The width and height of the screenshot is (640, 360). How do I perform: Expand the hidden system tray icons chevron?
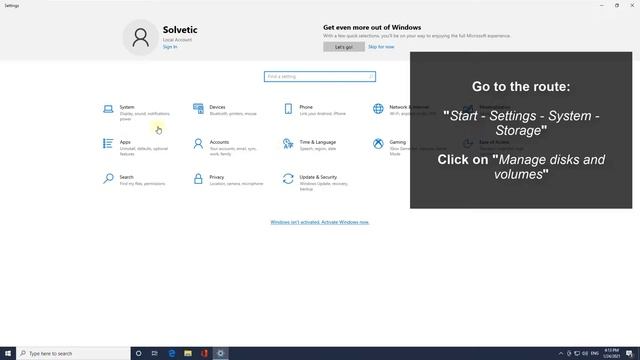pyautogui.click(x=561, y=353)
